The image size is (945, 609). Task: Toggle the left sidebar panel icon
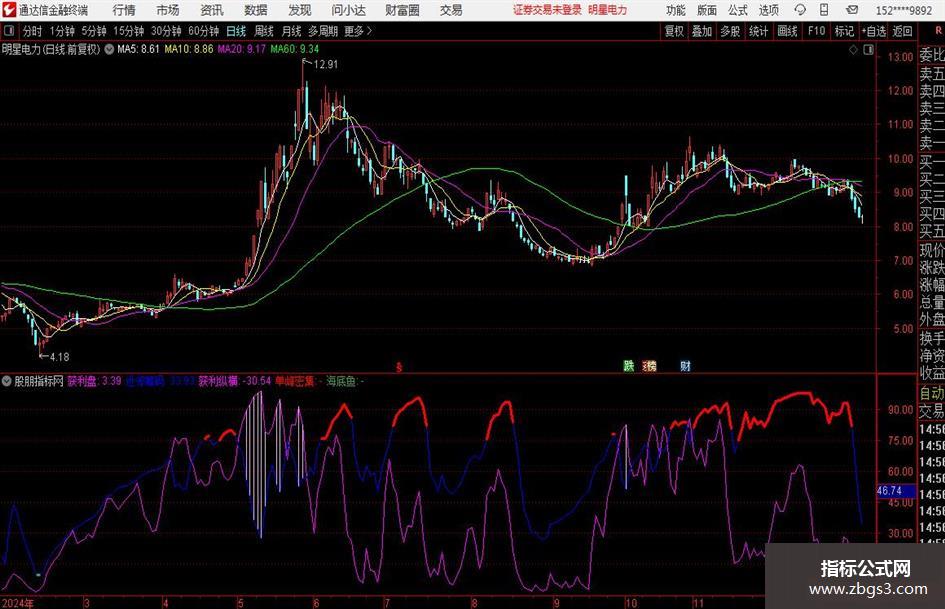(x=9, y=31)
